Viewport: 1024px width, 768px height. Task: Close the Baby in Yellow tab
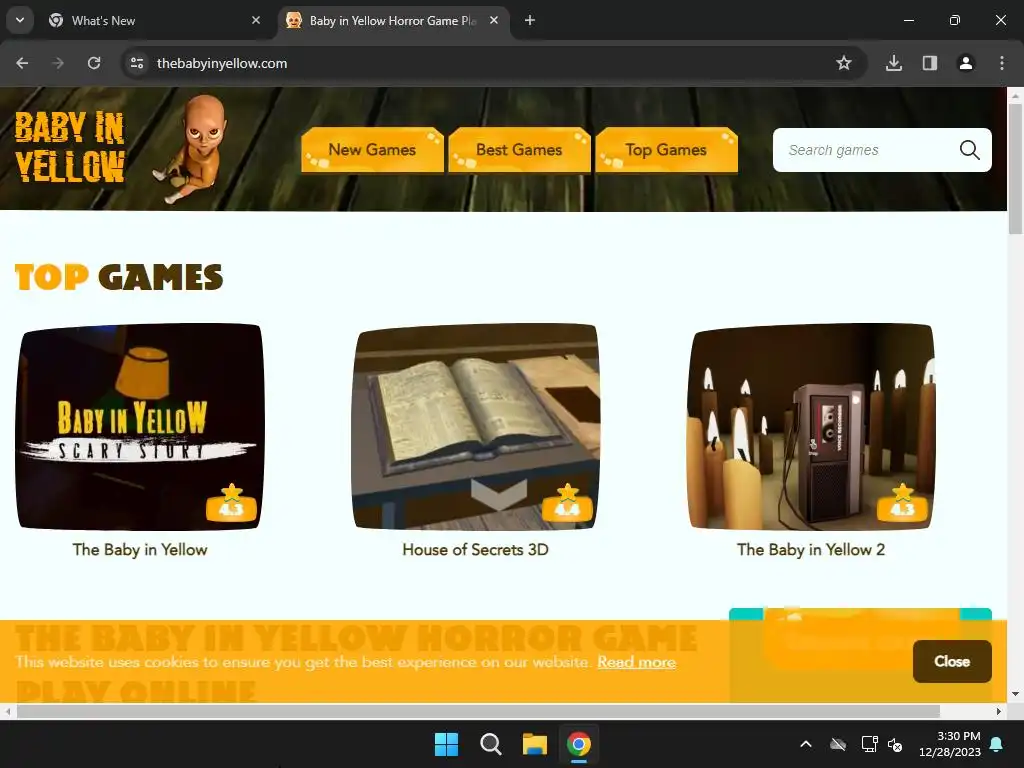pos(494,20)
